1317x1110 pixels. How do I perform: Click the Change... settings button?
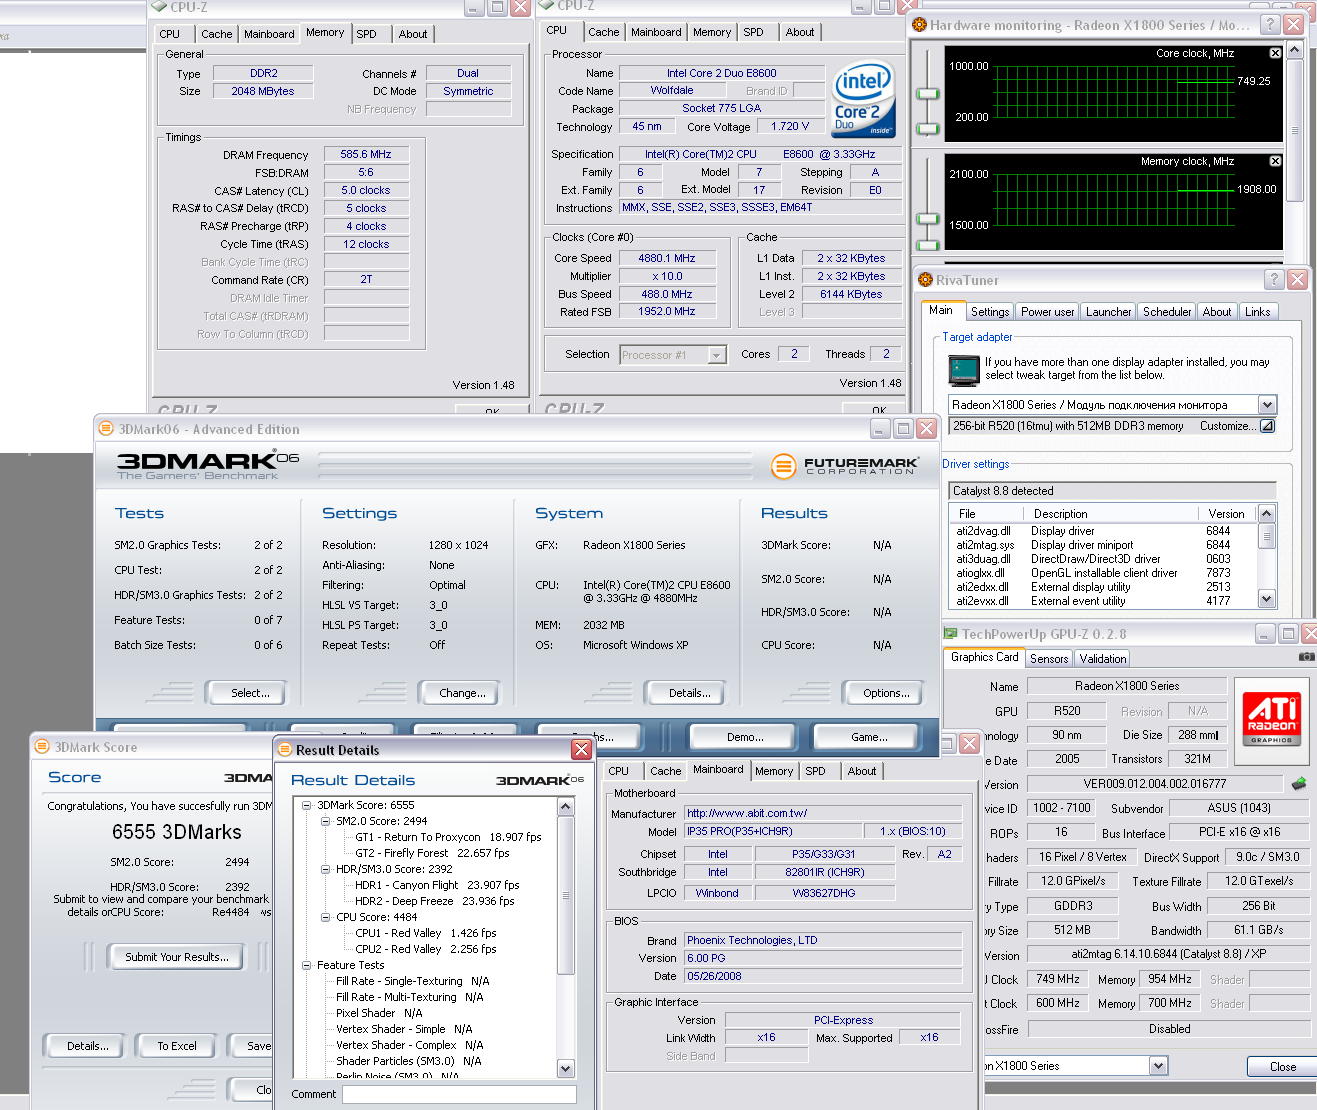pyautogui.click(x=462, y=693)
